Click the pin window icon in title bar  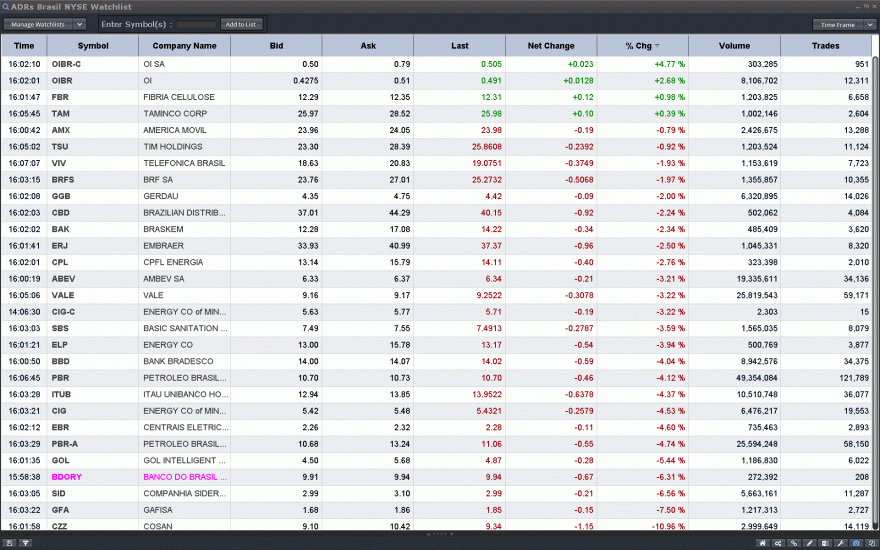866,6
